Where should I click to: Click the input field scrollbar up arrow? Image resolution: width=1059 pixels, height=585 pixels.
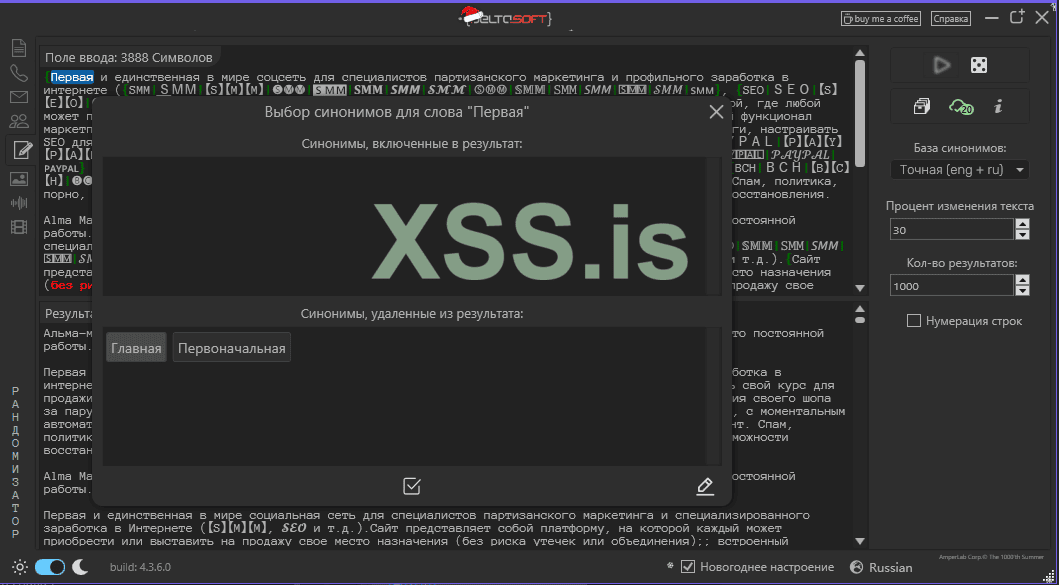click(x=860, y=53)
